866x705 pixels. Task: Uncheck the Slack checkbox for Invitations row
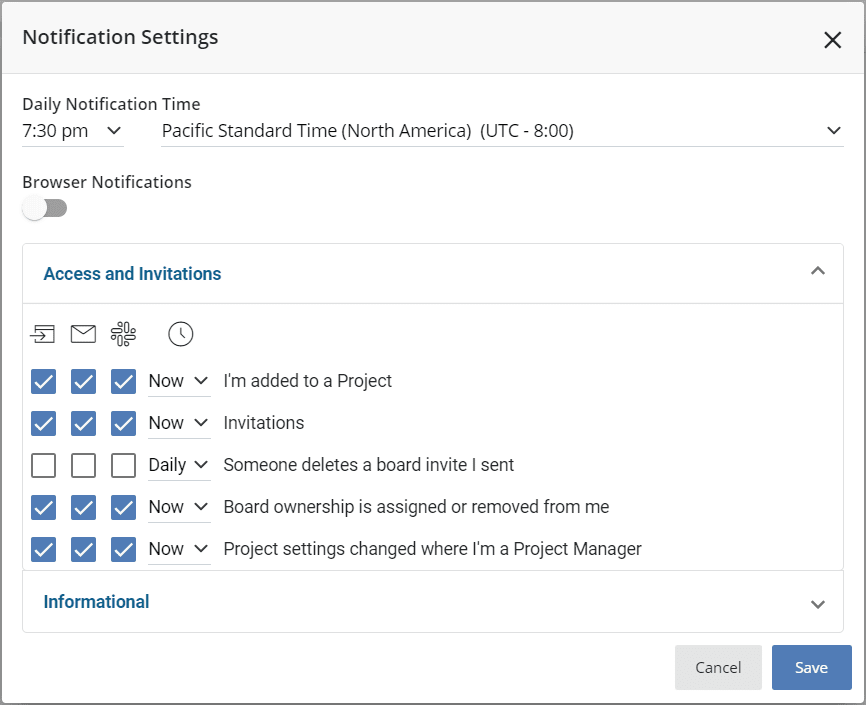[122, 423]
